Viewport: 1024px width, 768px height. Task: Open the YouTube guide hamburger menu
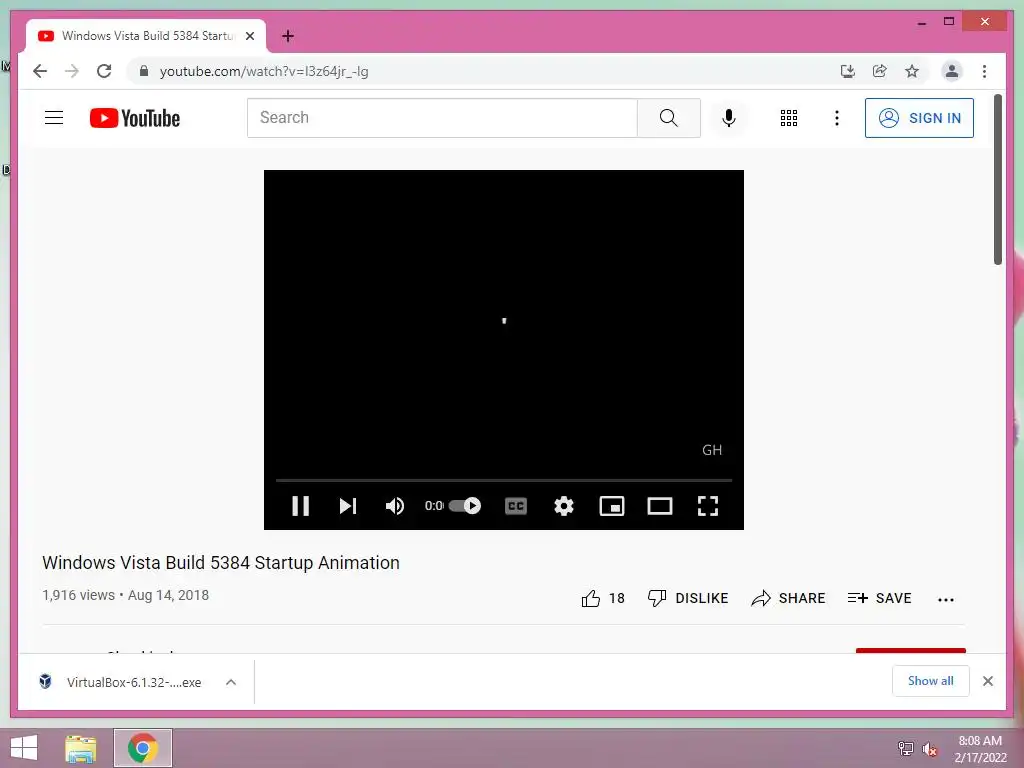(x=54, y=118)
